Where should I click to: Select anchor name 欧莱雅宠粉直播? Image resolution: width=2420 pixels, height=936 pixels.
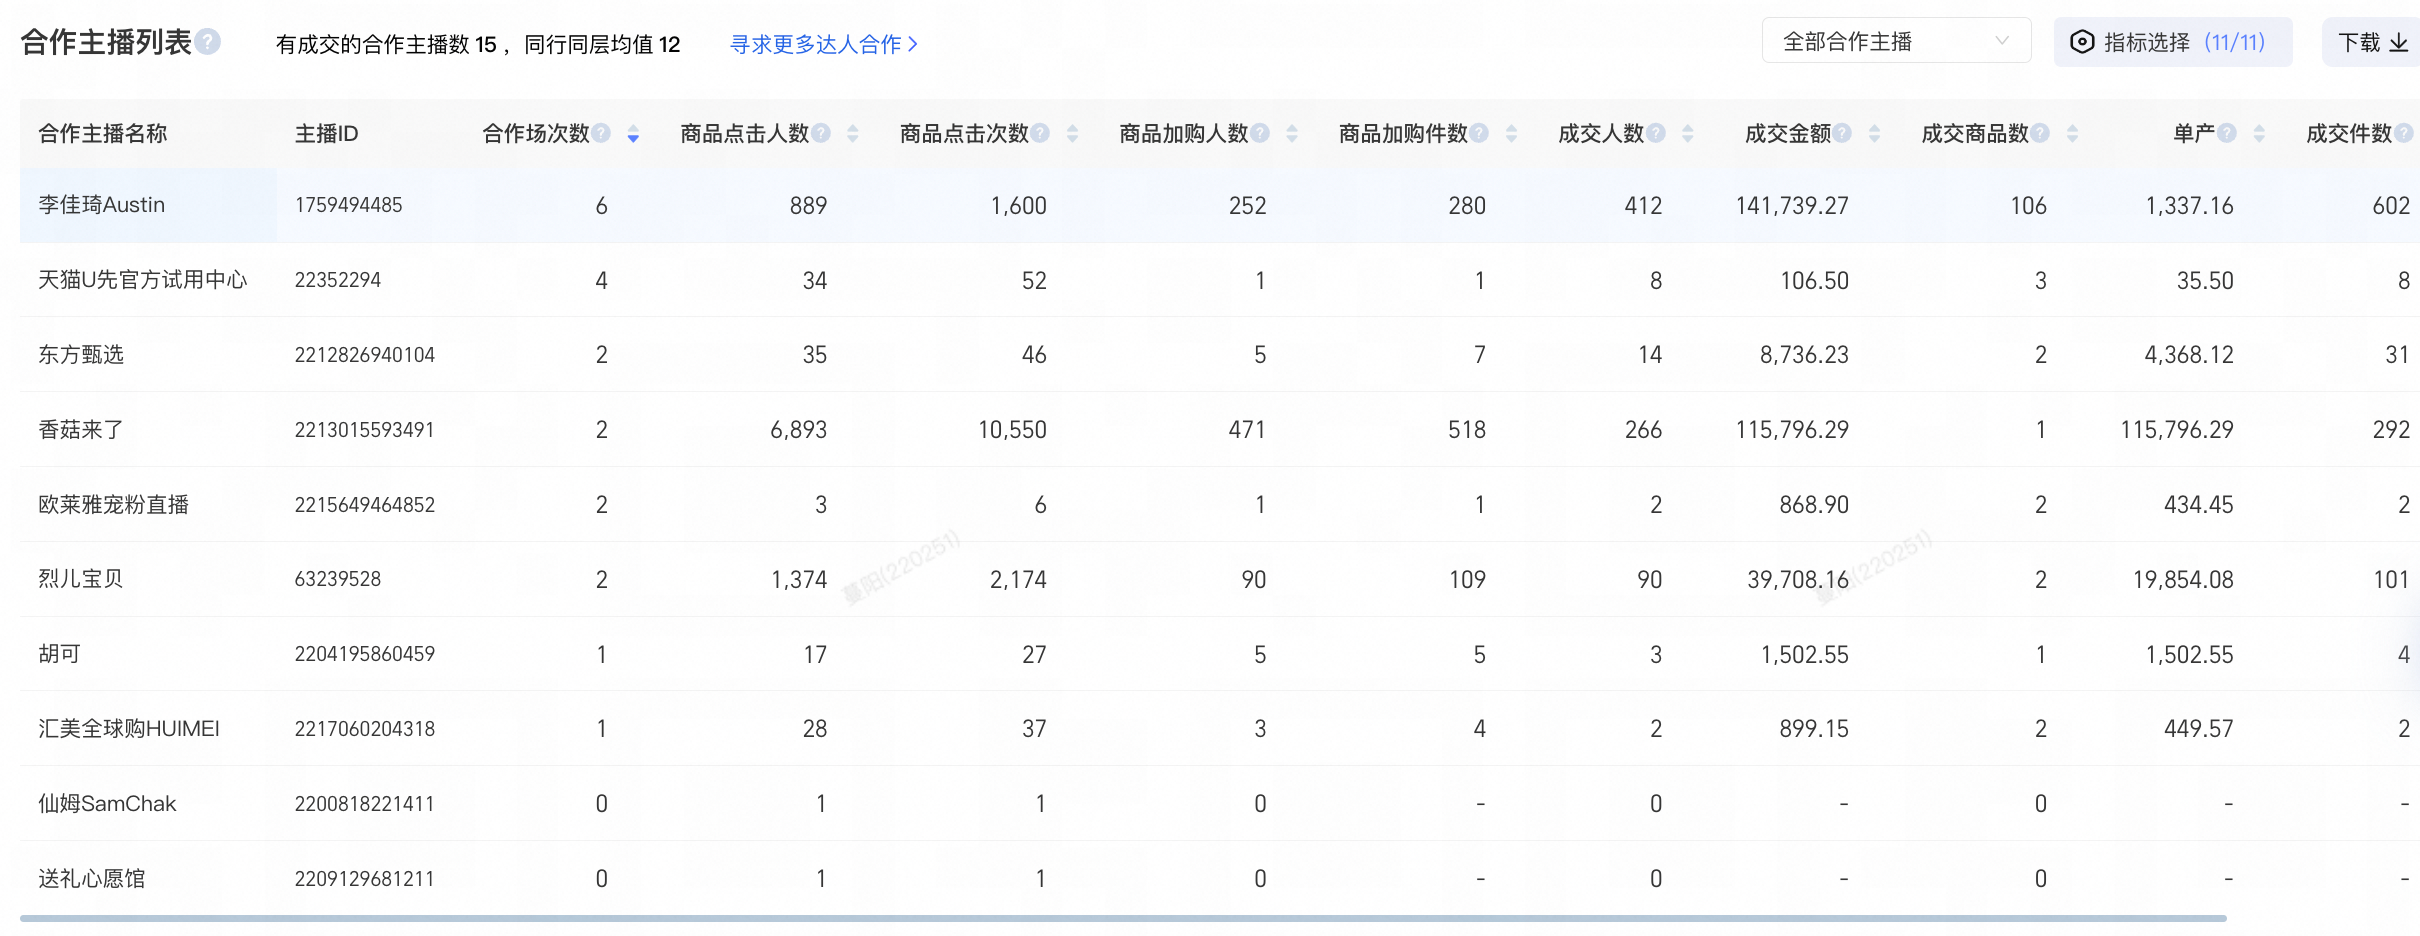[x=113, y=505]
